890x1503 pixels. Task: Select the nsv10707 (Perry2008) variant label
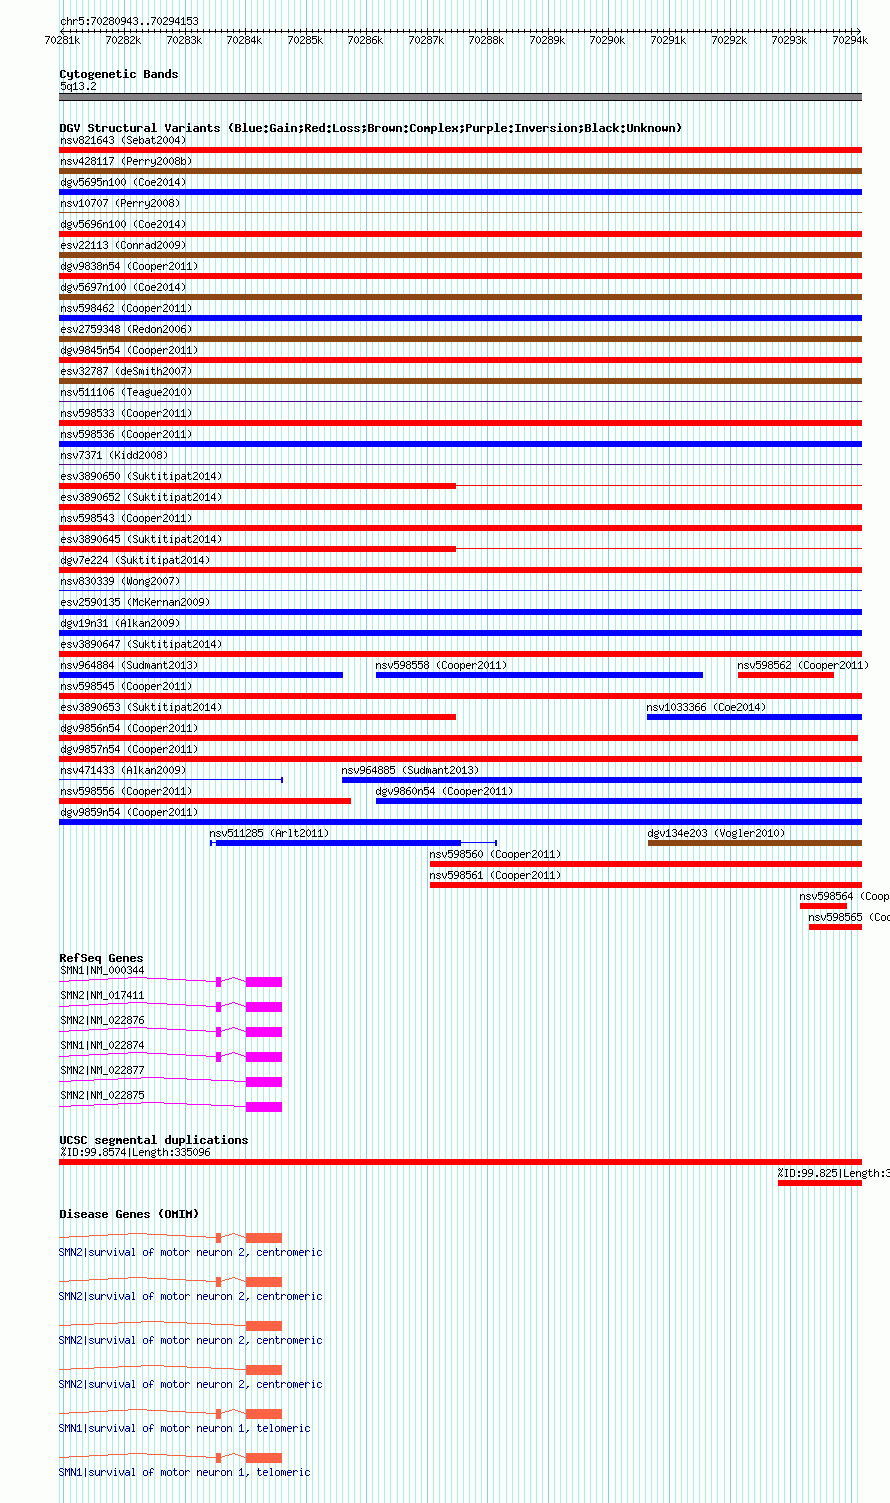point(120,204)
